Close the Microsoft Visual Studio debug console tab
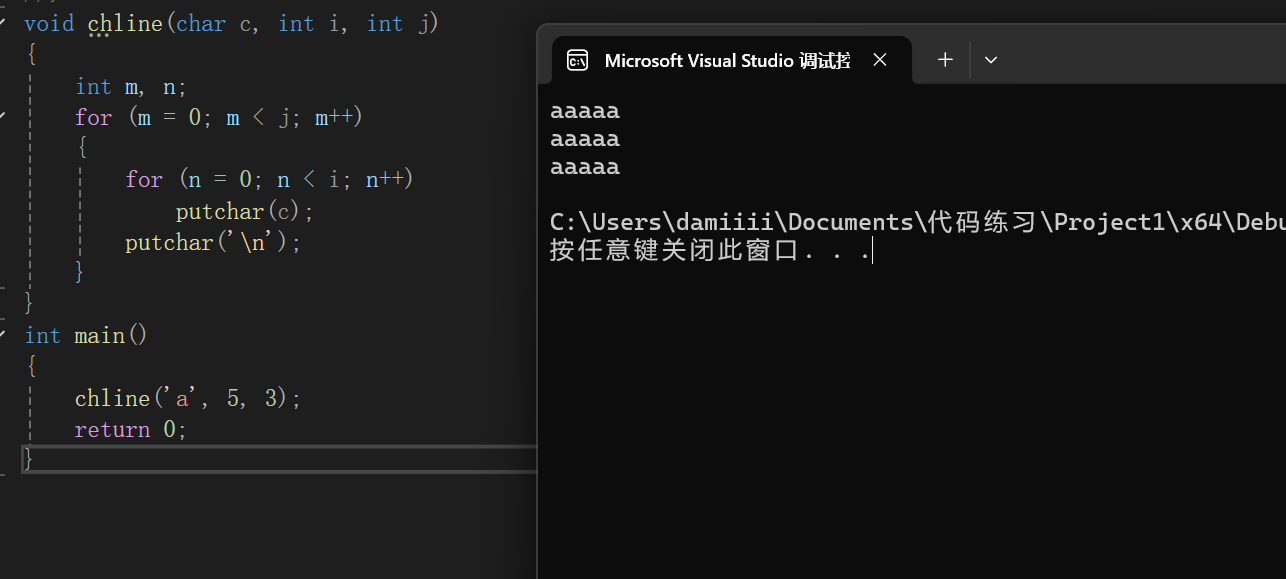This screenshot has width=1286, height=579. (880, 60)
